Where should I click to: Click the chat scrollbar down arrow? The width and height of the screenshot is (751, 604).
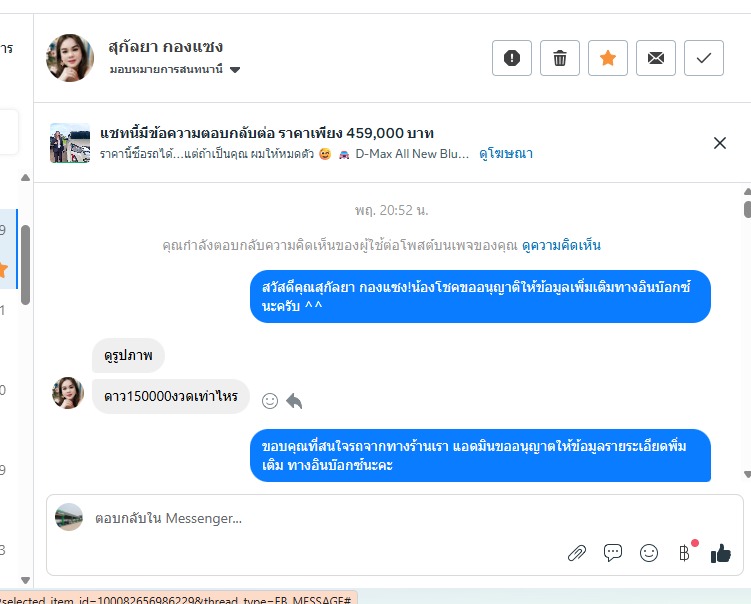coord(747,475)
